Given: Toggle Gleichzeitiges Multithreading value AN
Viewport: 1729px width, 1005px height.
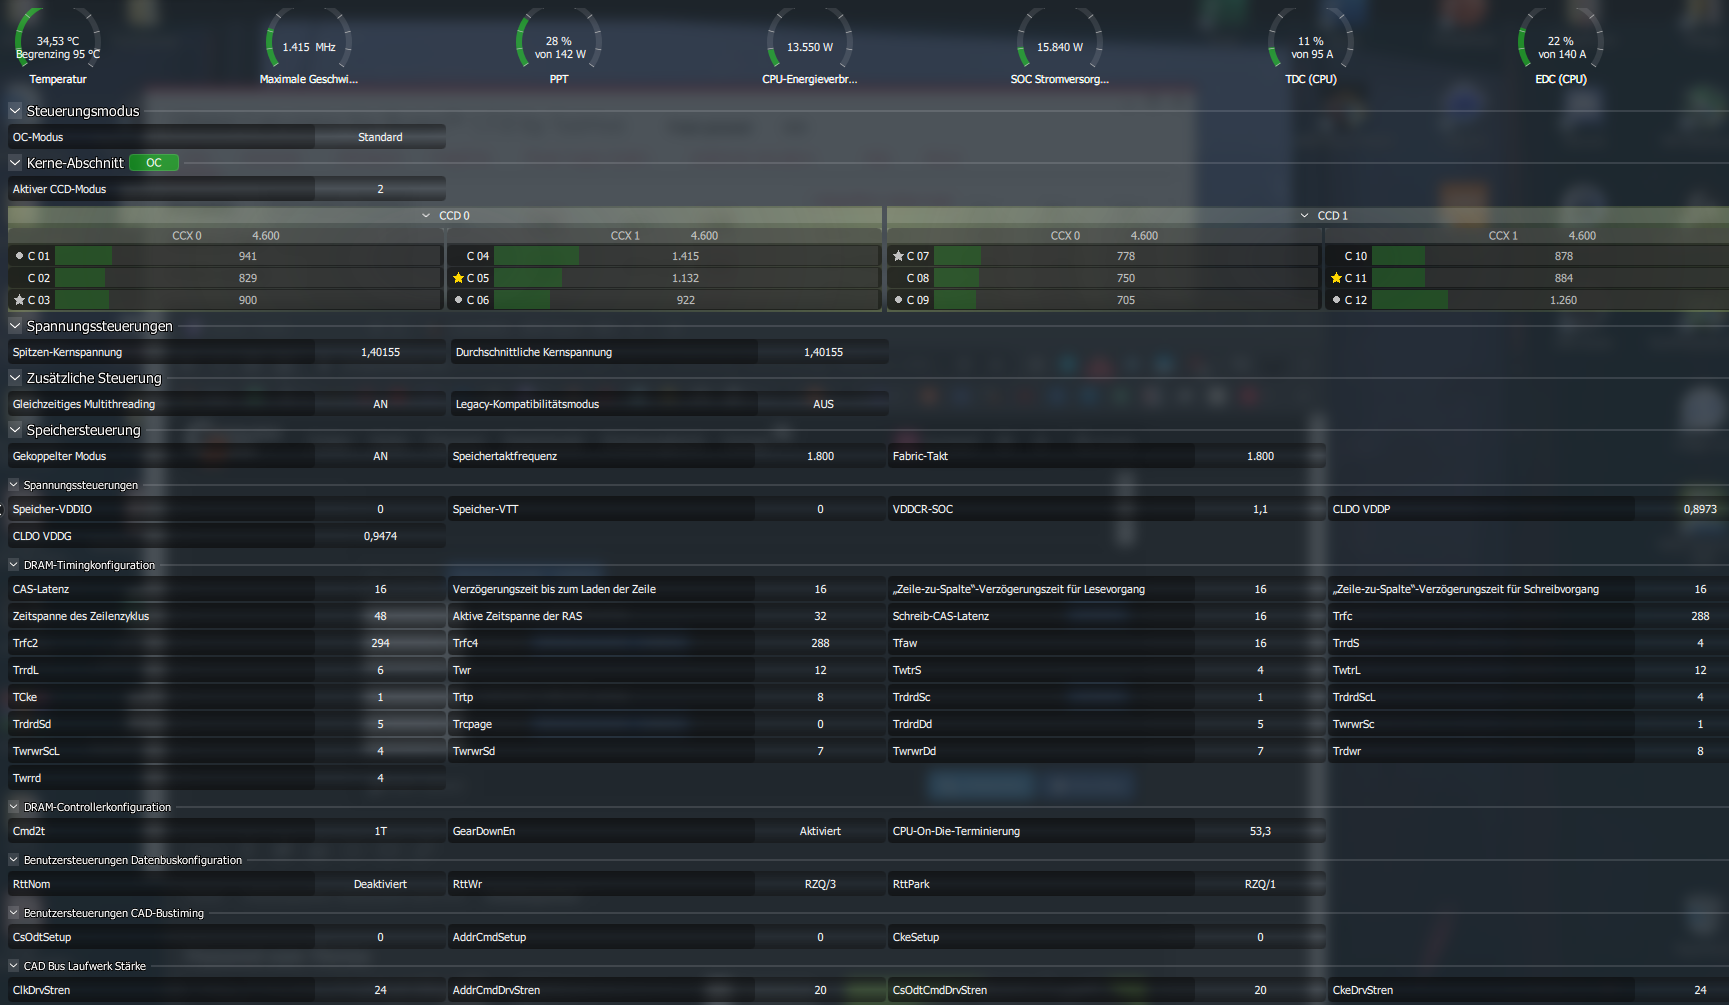Looking at the screenshot, I should click(380, 404).
